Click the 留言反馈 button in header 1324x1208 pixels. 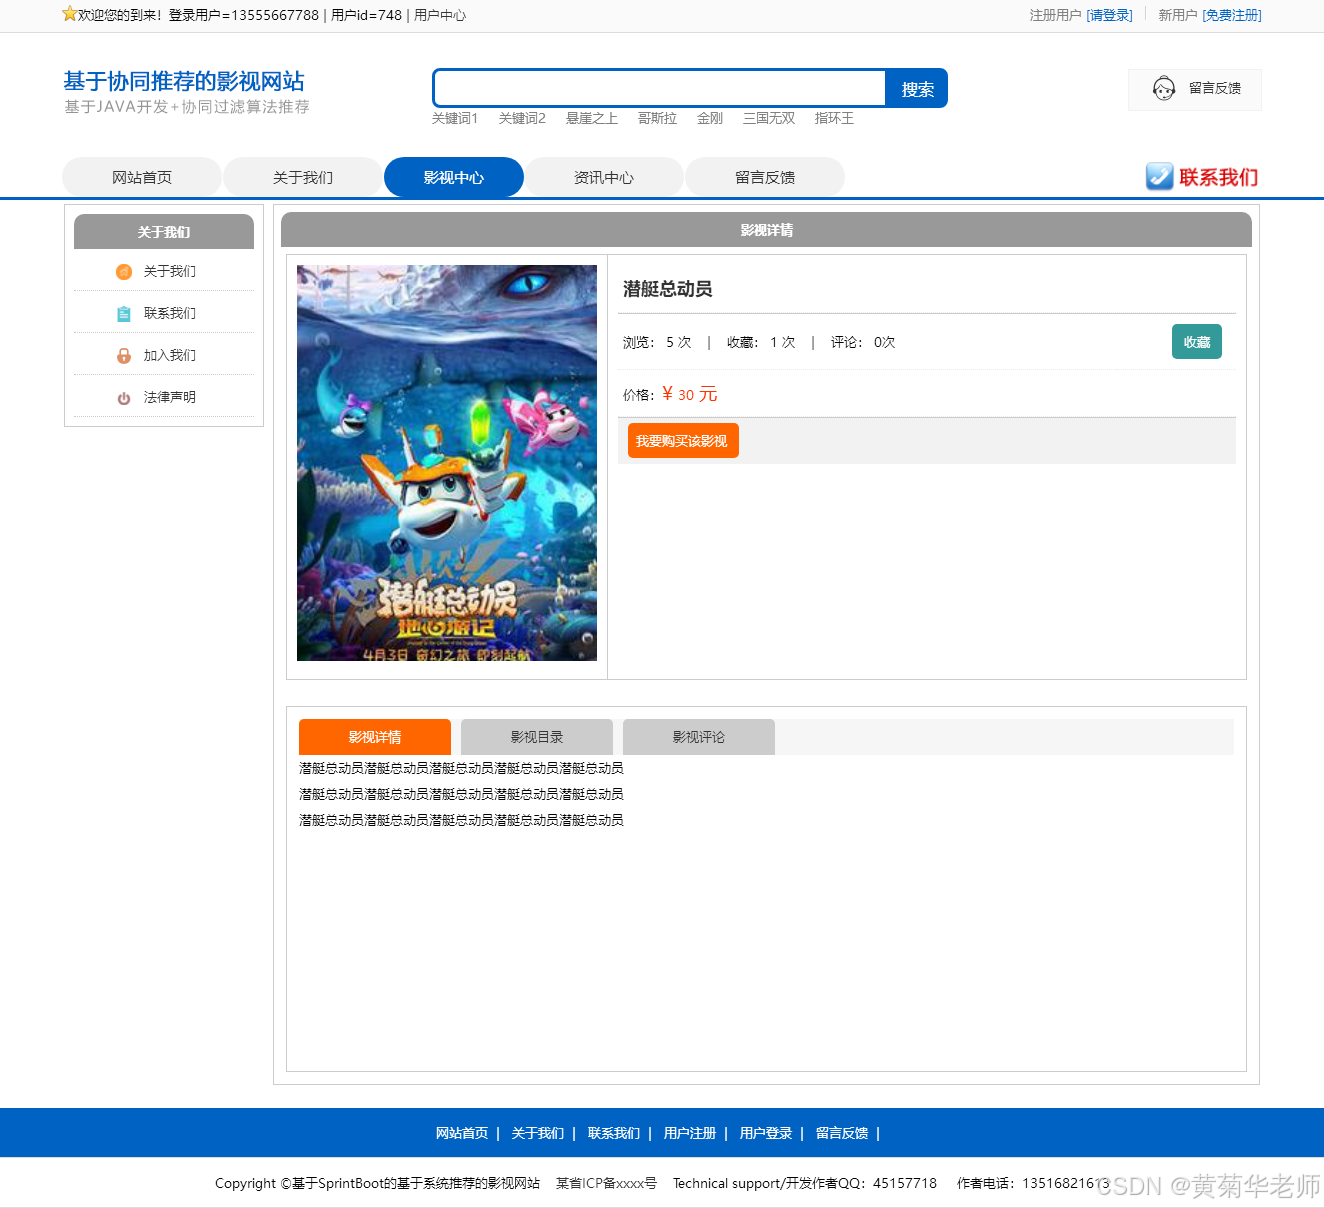(x=1195, y=89)
